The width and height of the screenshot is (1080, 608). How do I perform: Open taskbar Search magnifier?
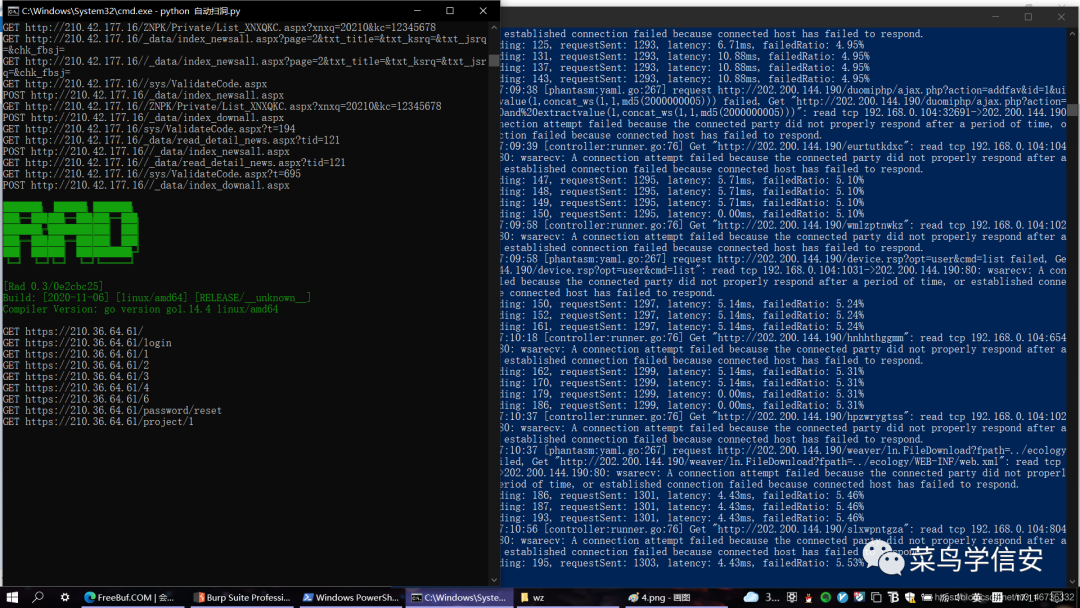[38, 597]
